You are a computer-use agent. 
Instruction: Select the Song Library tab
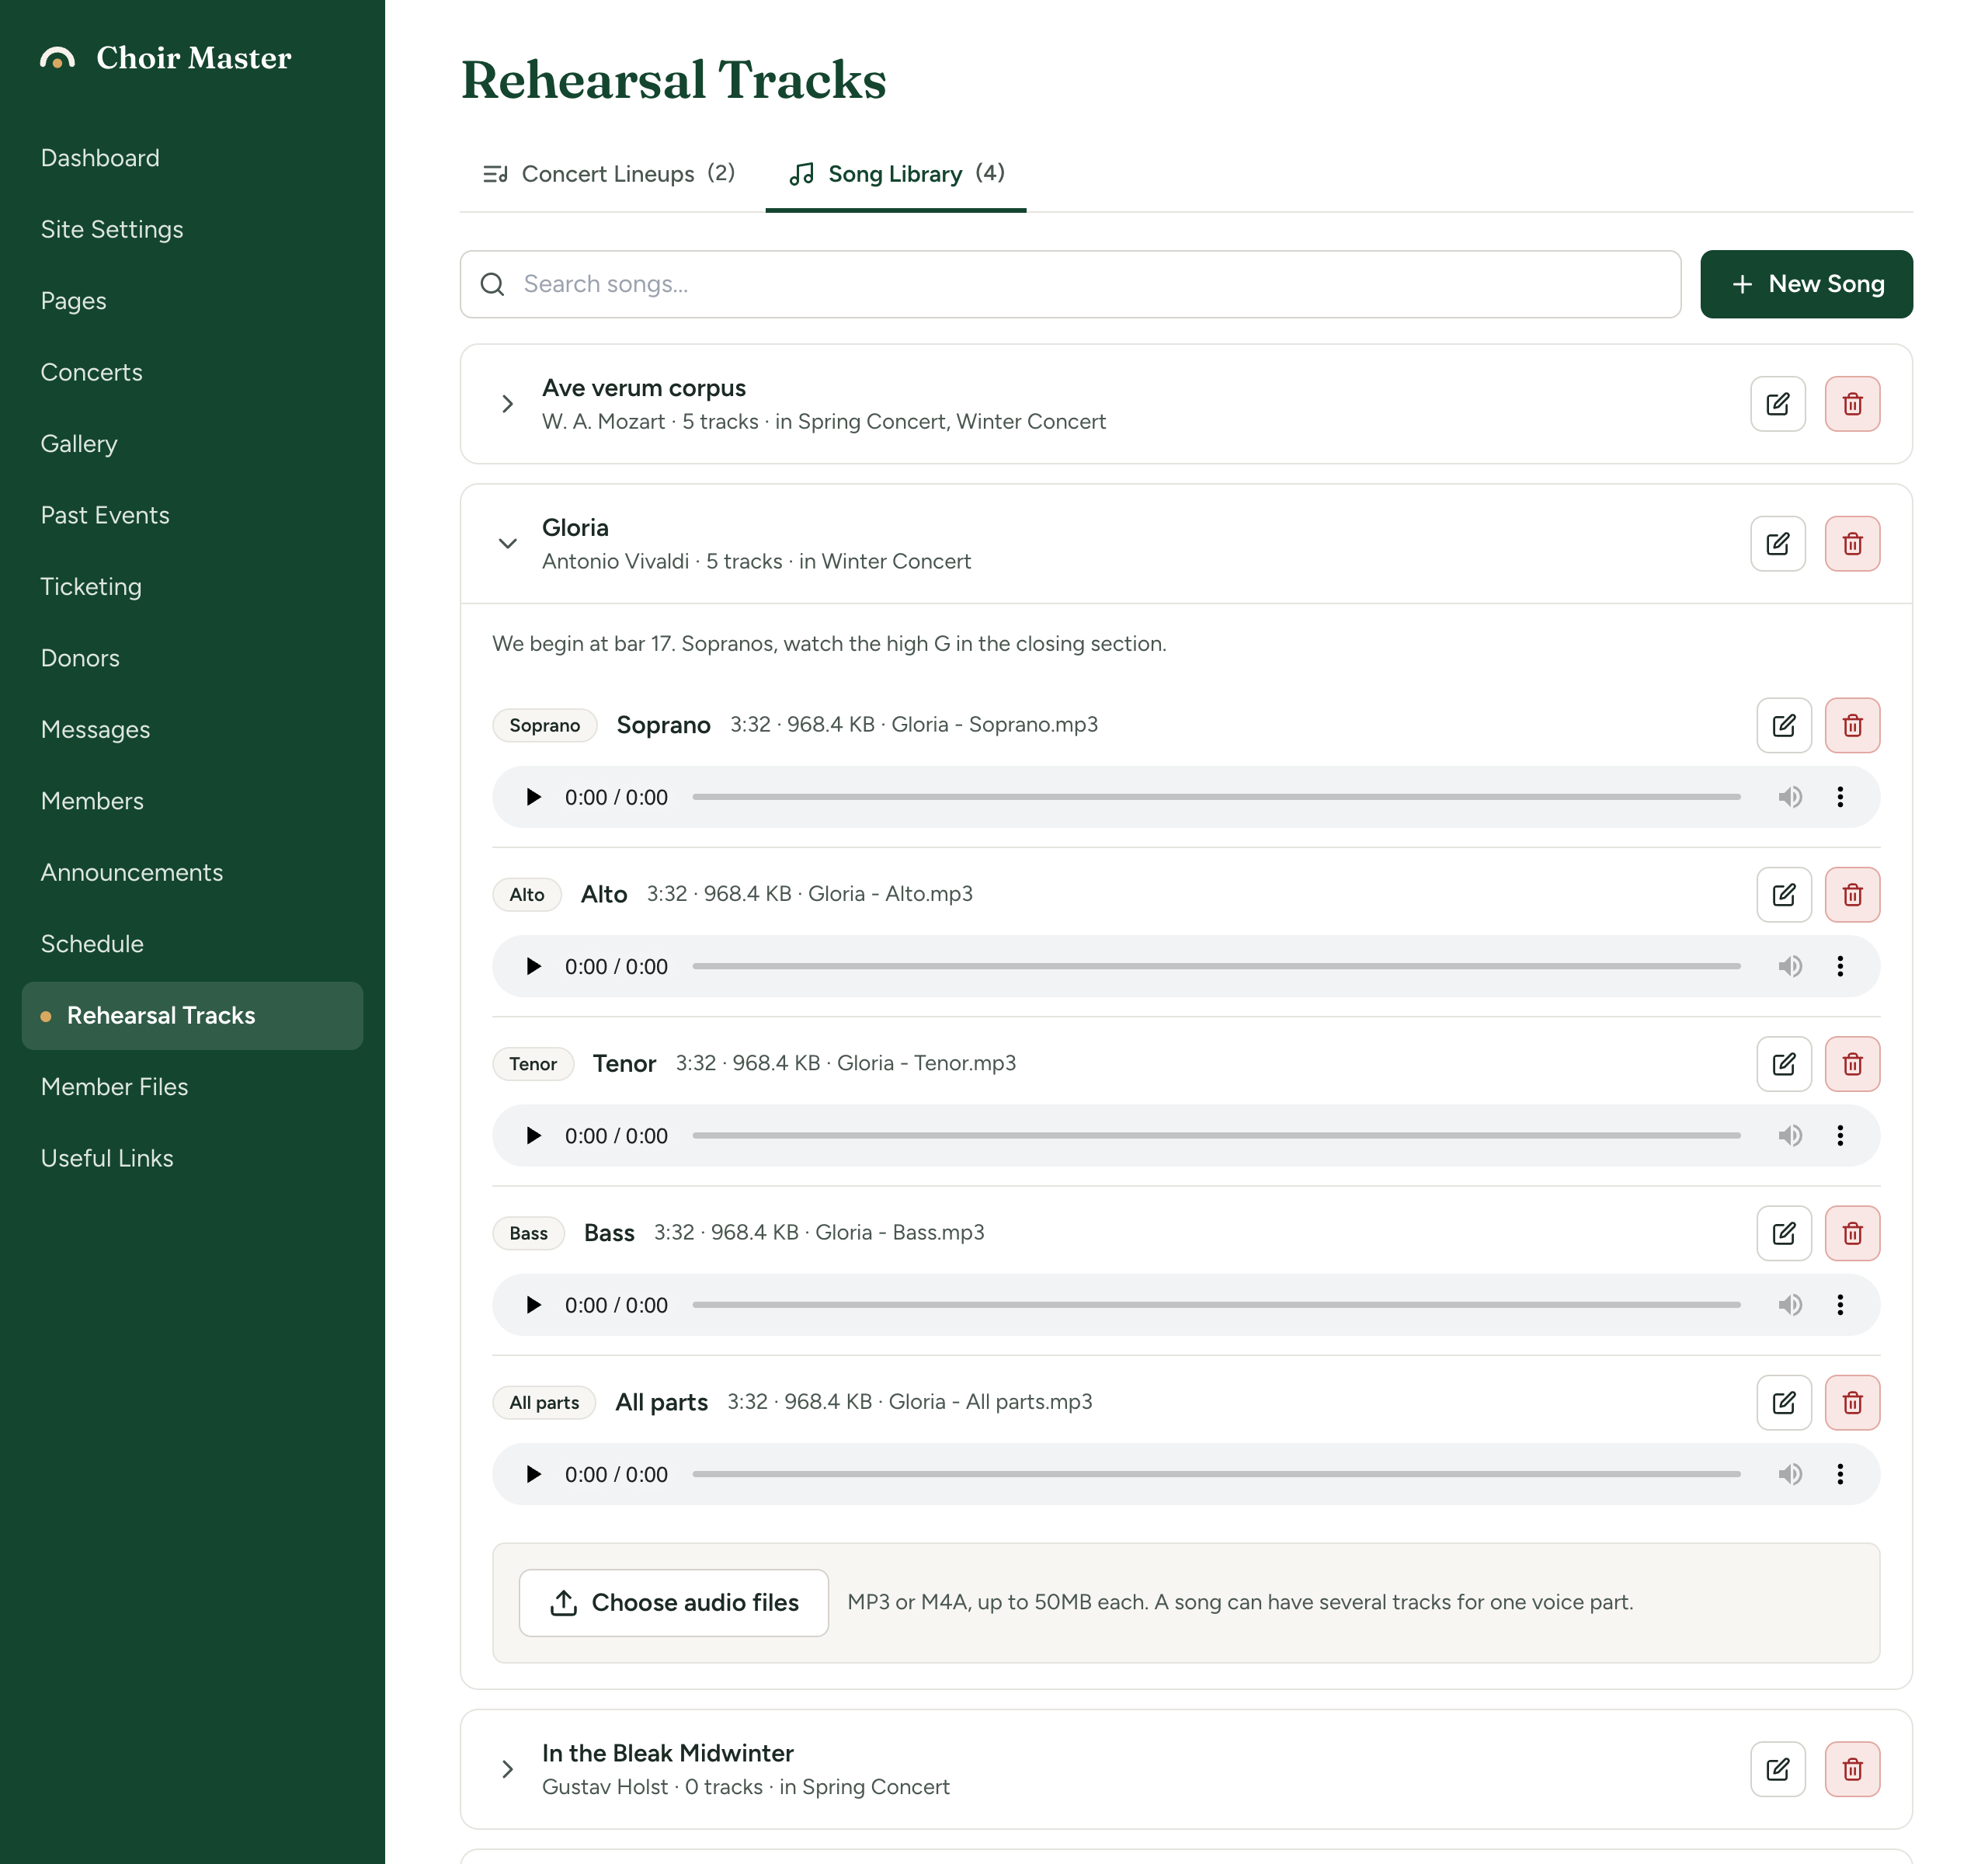[x=896, y=174]
